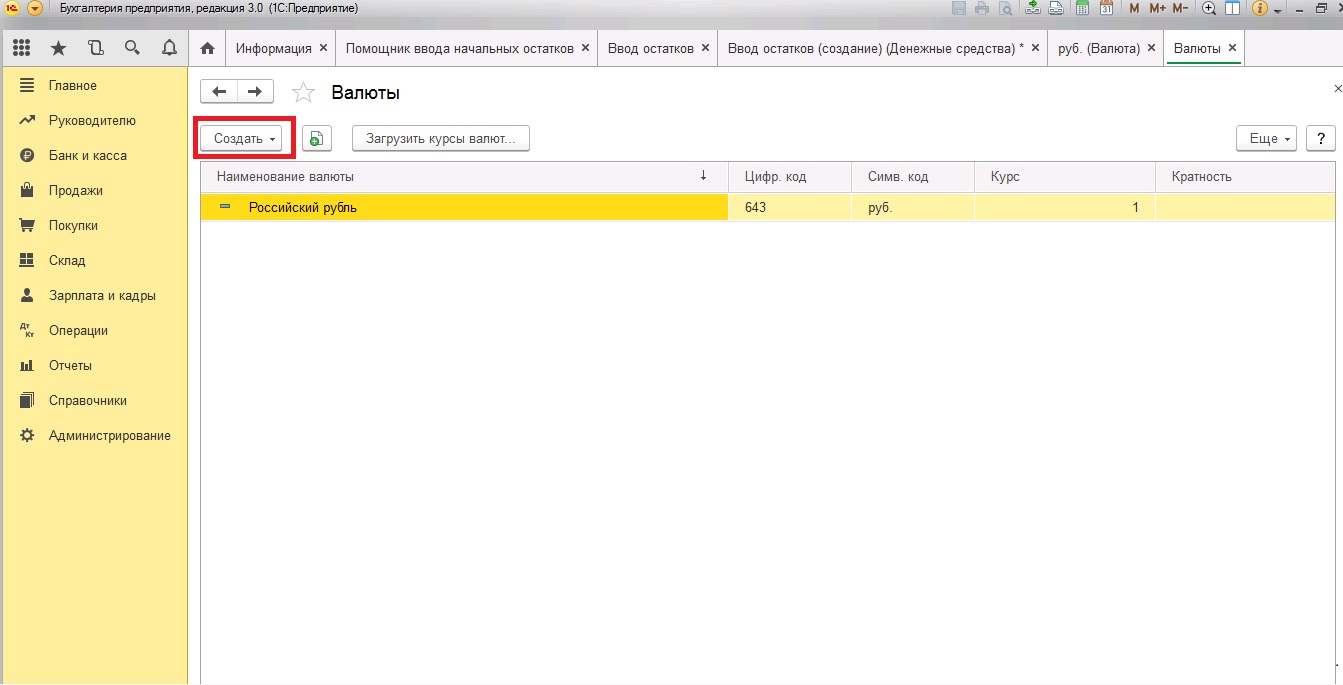Open notifications bell icon

pyautogui.click(x=169, y=48)
